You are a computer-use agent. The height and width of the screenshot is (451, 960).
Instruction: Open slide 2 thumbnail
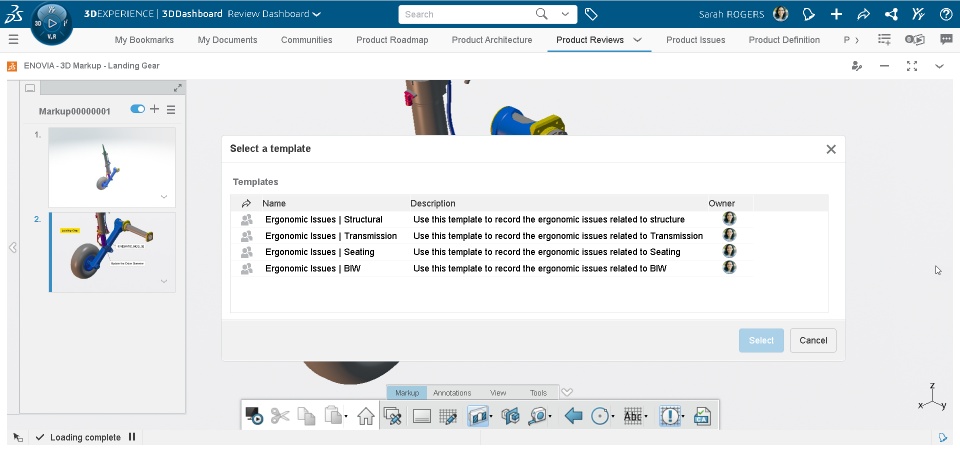coord(112,252)
